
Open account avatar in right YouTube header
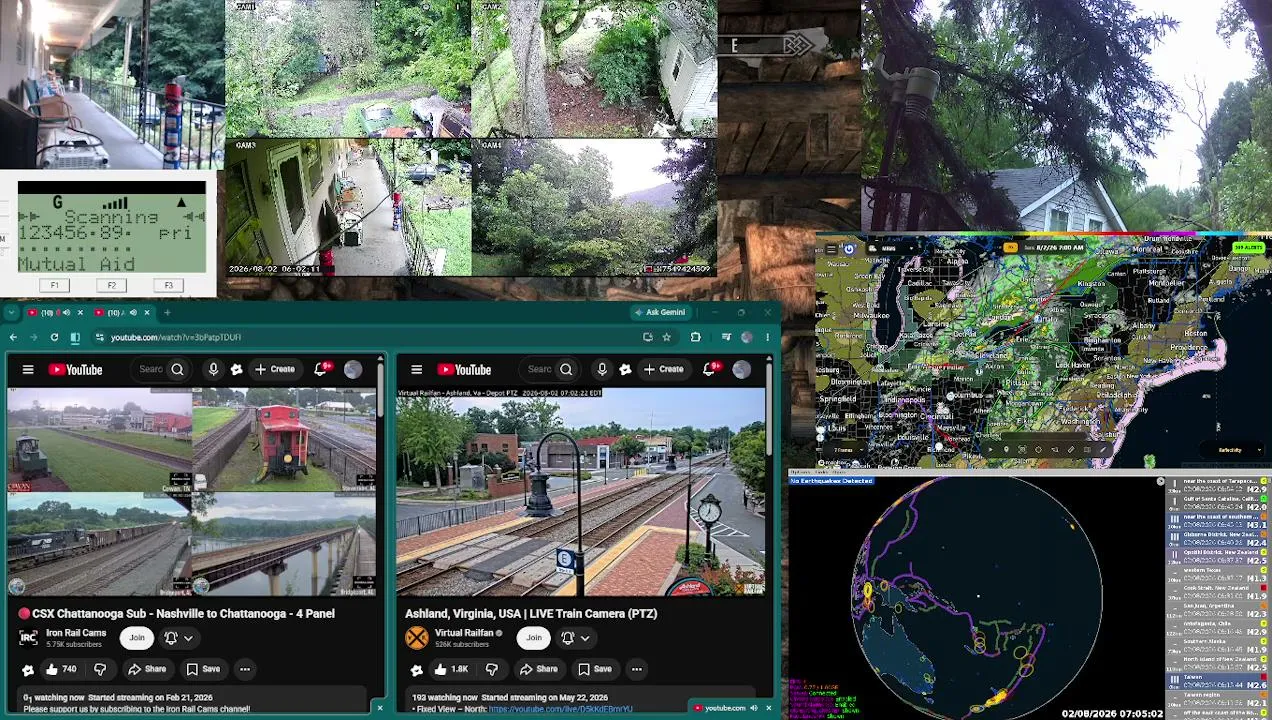pos(741,370)
